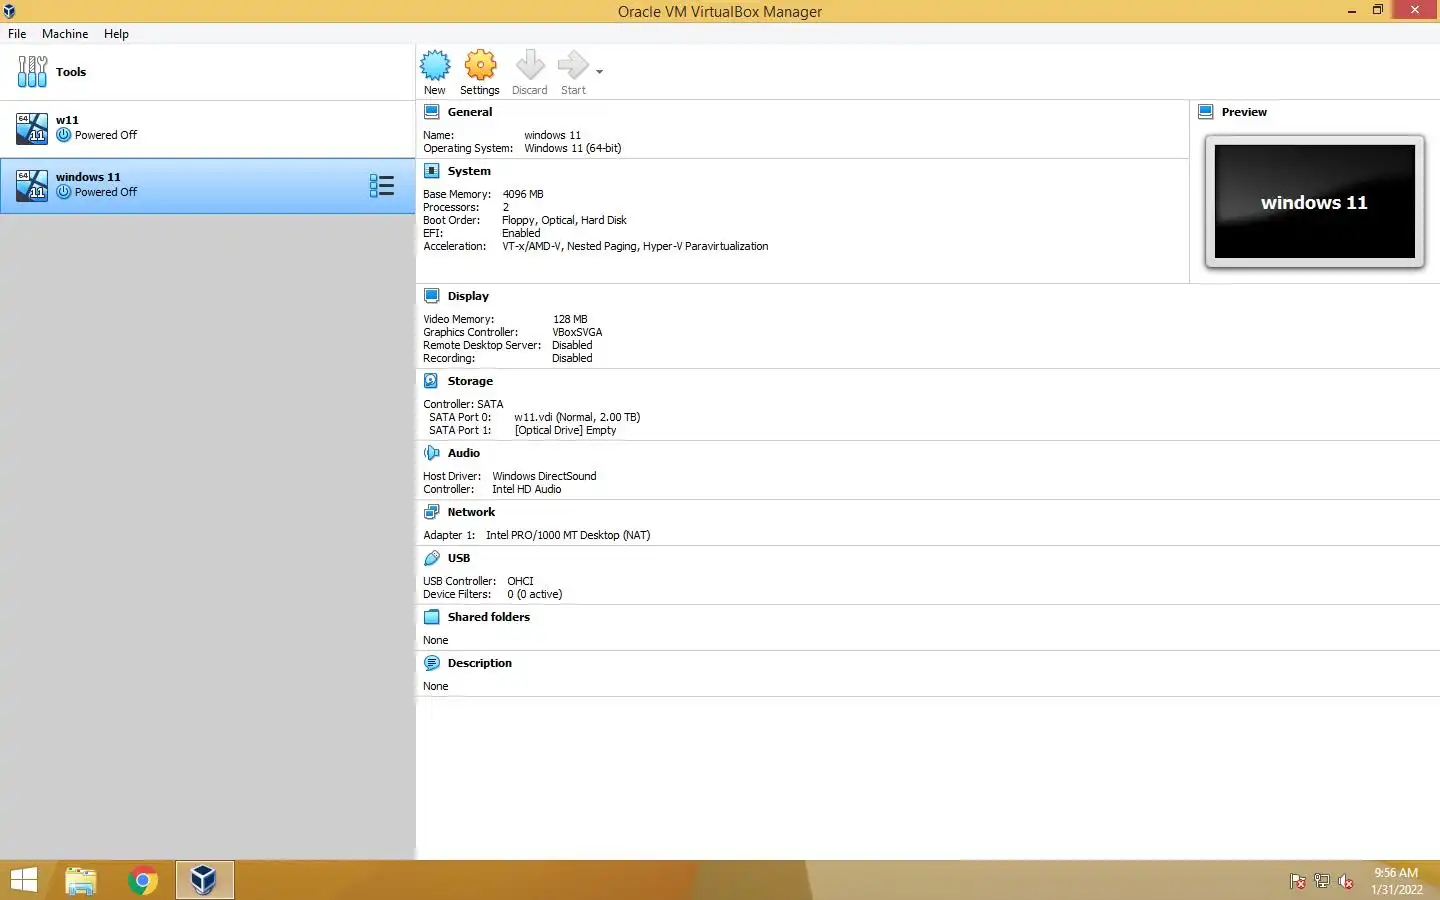The width and height of the screenshot is (1440, 900).
Task: Click the windows 11 machine OS icon
Action: pyautogui.click(x=32, y=185)
